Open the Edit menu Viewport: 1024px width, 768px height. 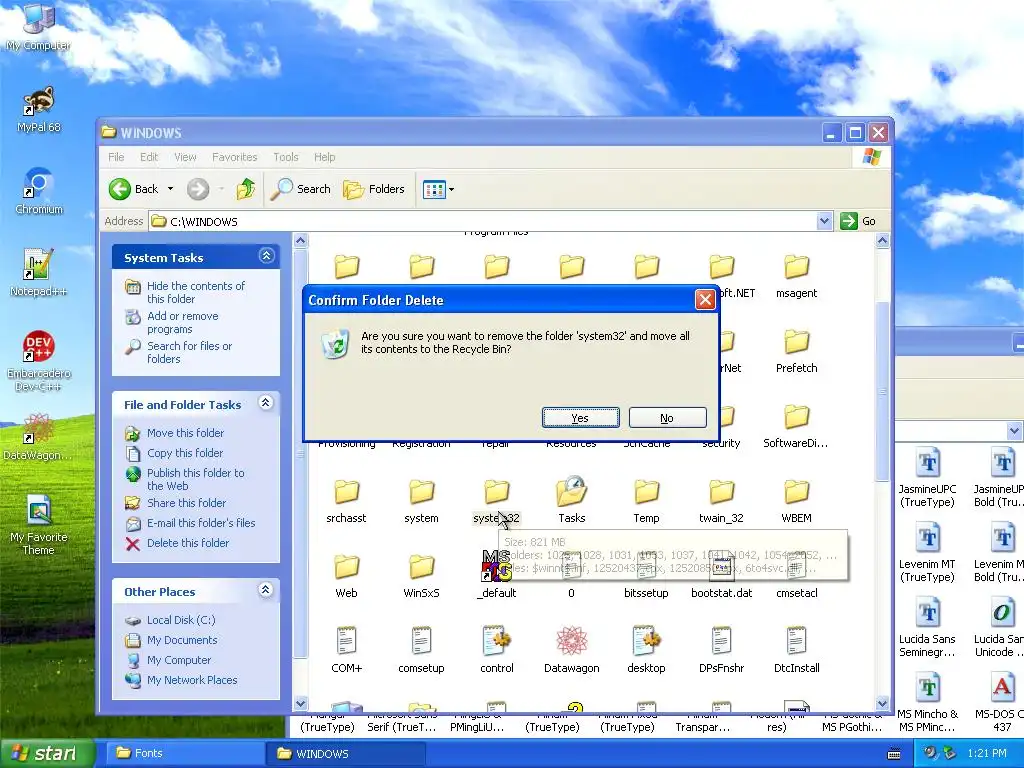[x=149, y=157]
